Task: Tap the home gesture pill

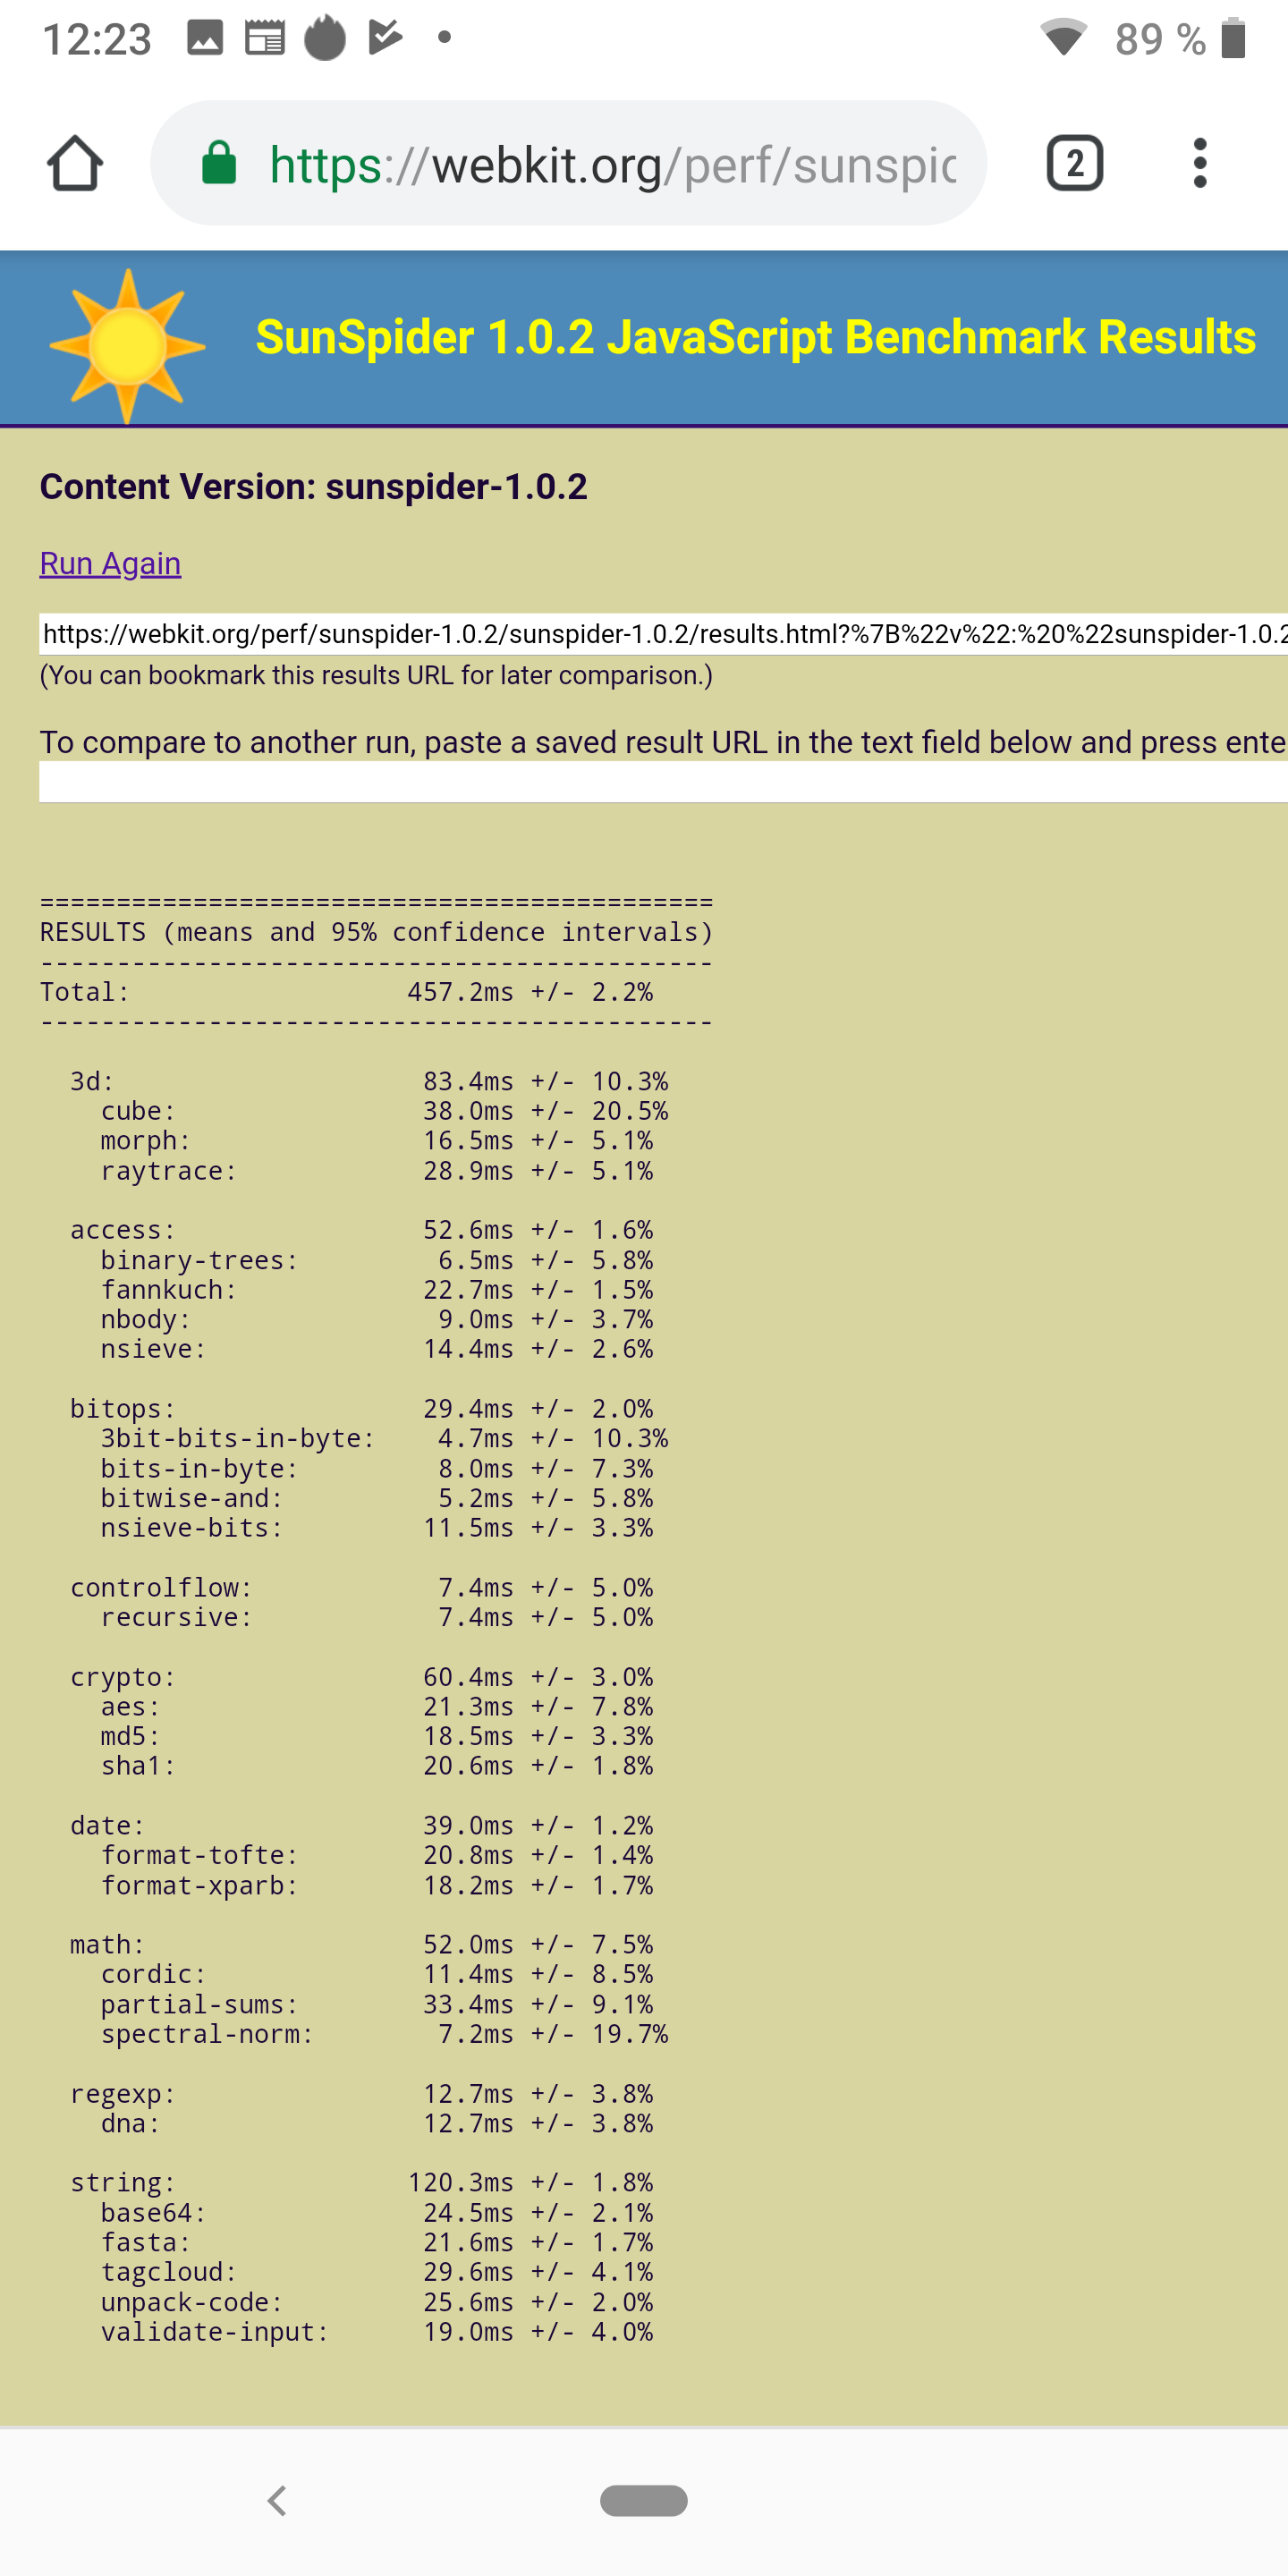Action: [x=643, y=2500]
